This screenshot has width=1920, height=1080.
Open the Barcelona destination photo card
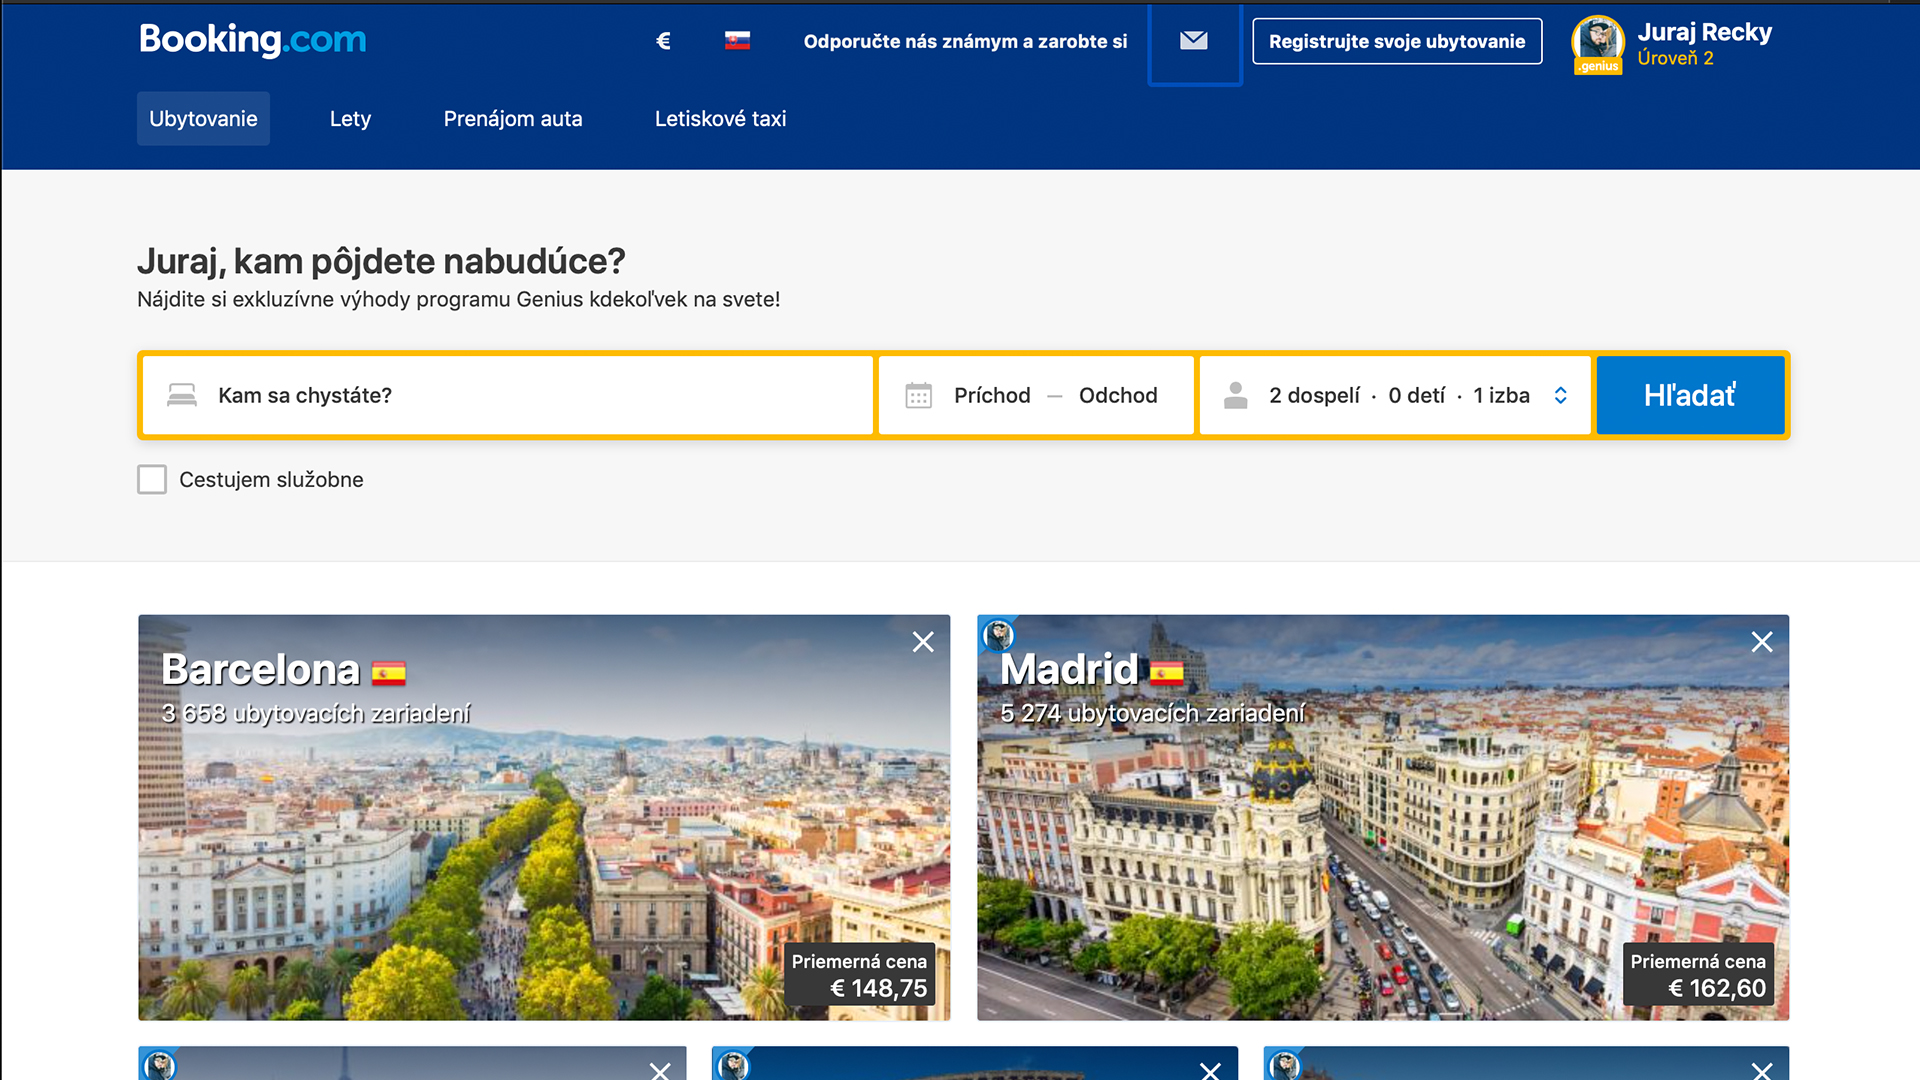[544, 817]
